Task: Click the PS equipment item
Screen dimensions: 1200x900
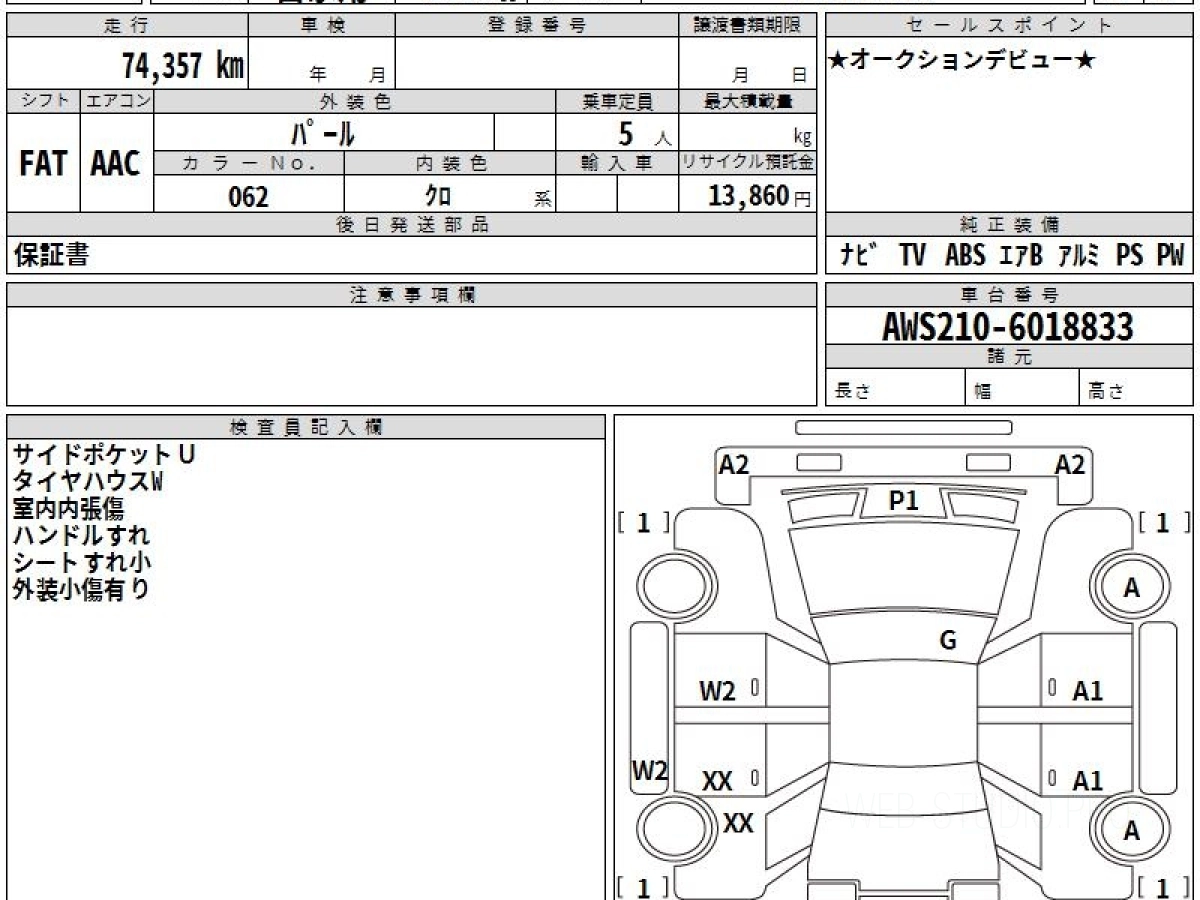Action: click(1130, 255)
